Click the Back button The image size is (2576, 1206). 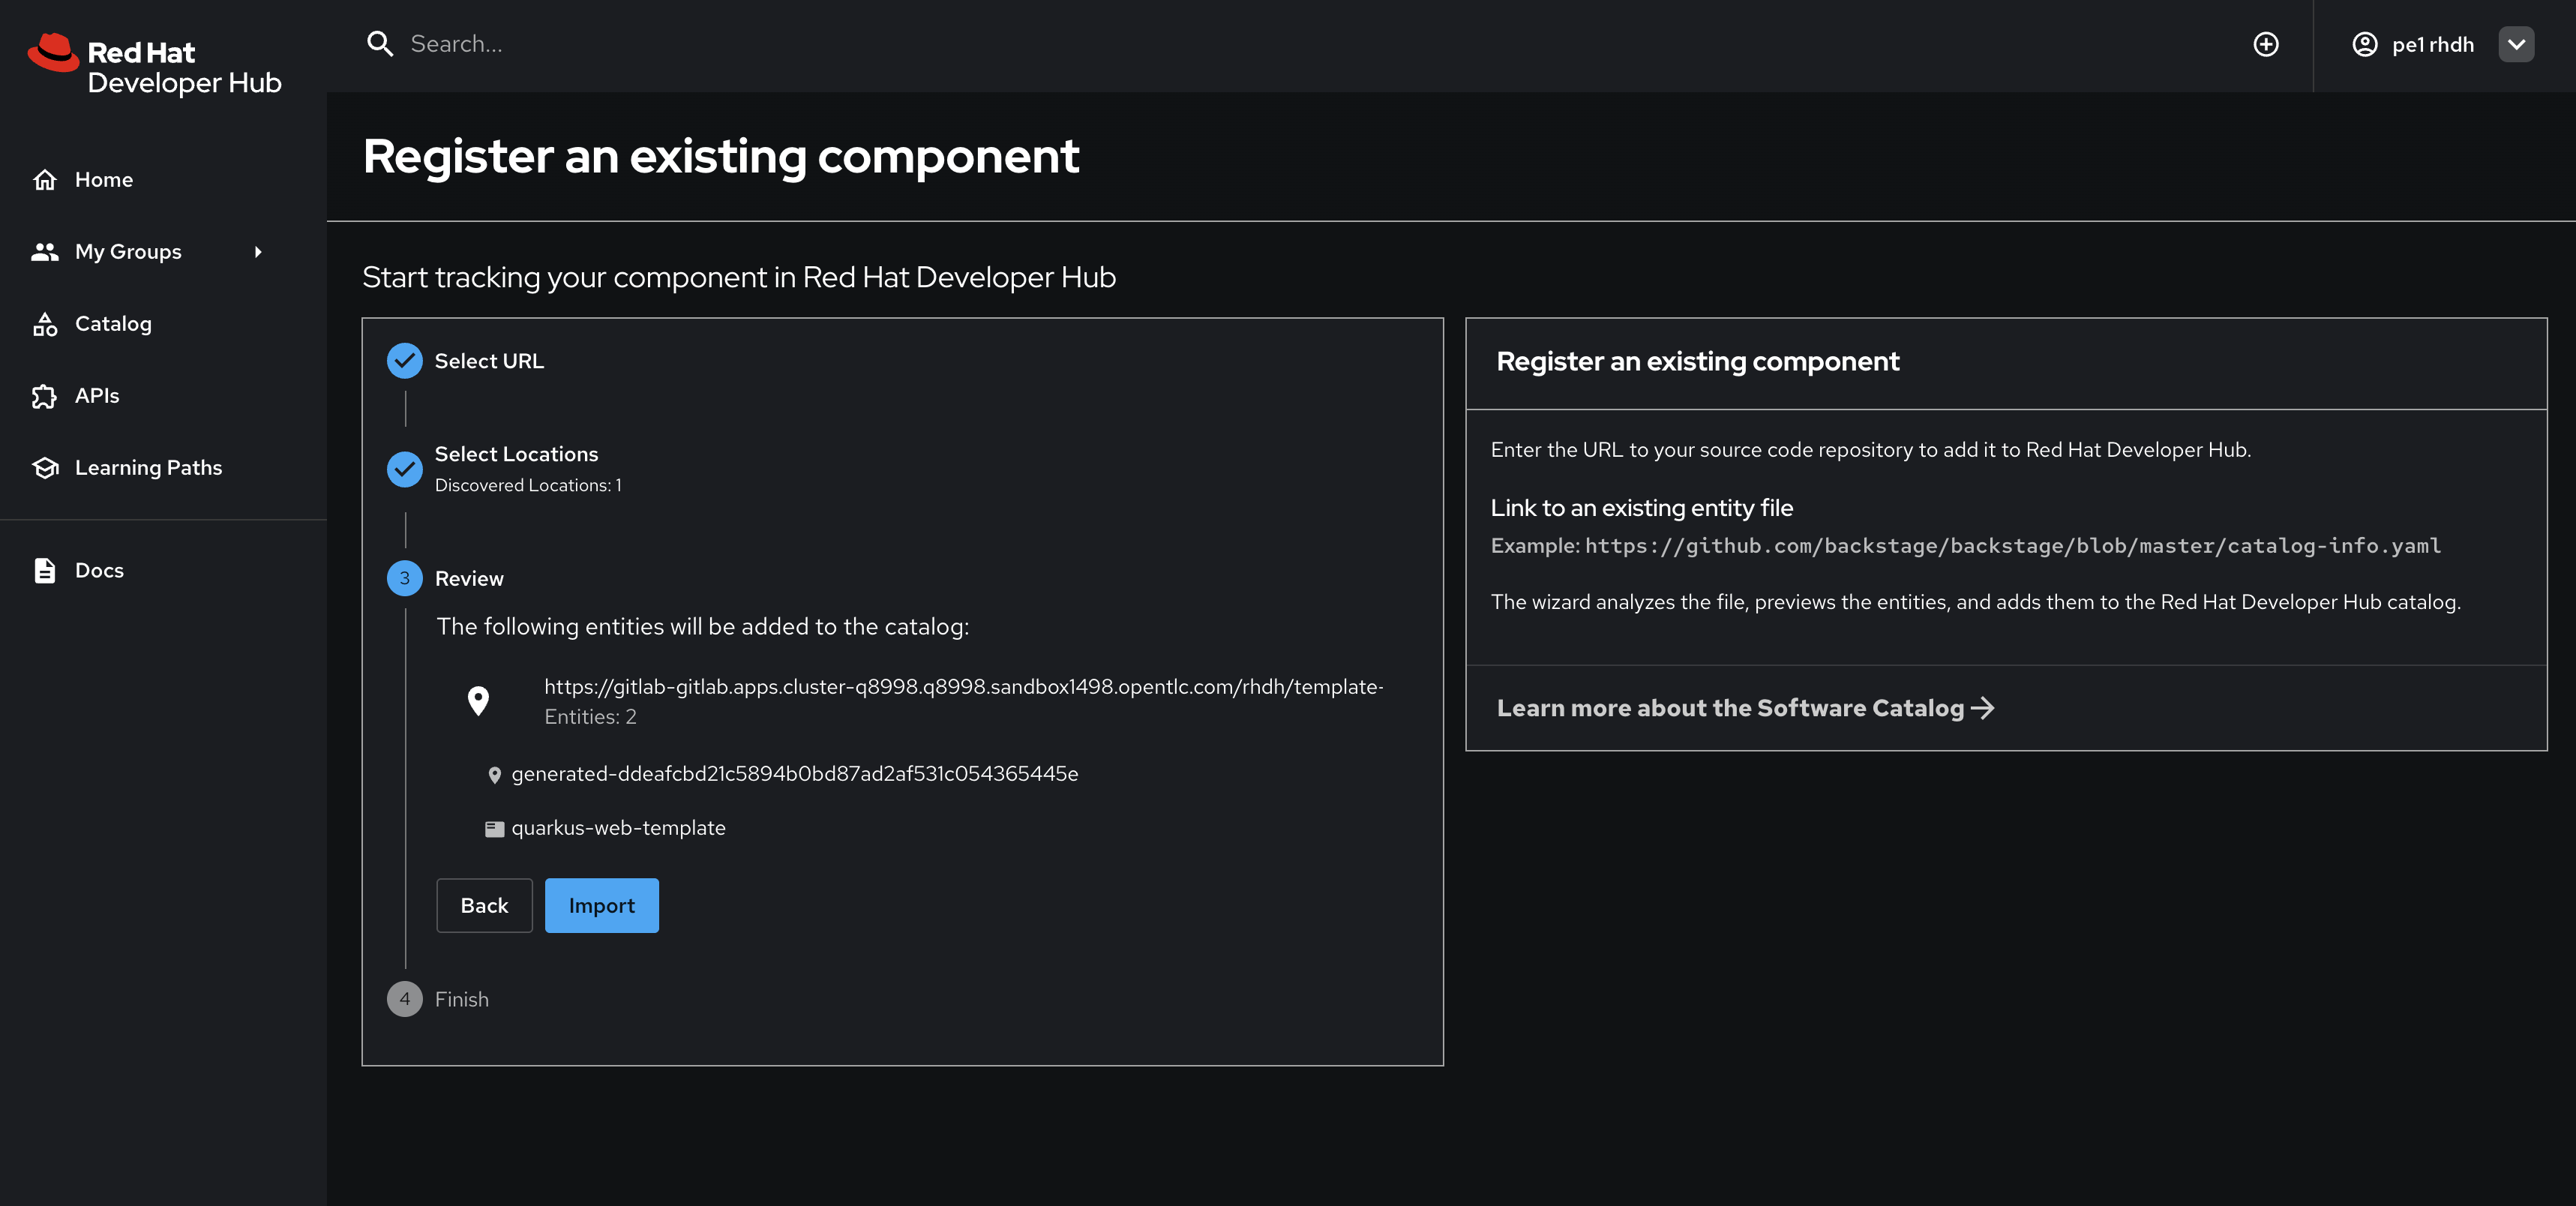tap(484, 906)
